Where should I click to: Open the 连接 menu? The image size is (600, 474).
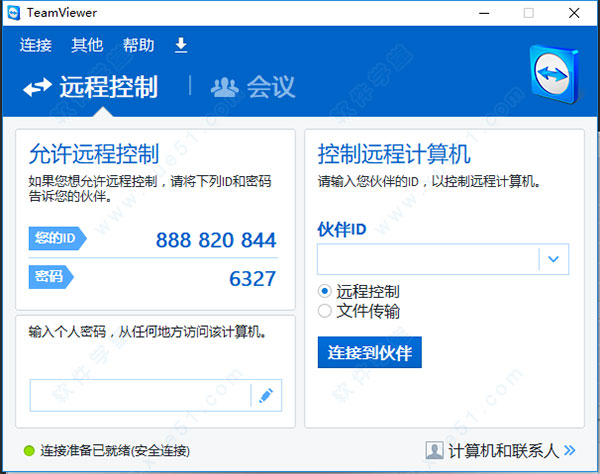pos(36,45)
